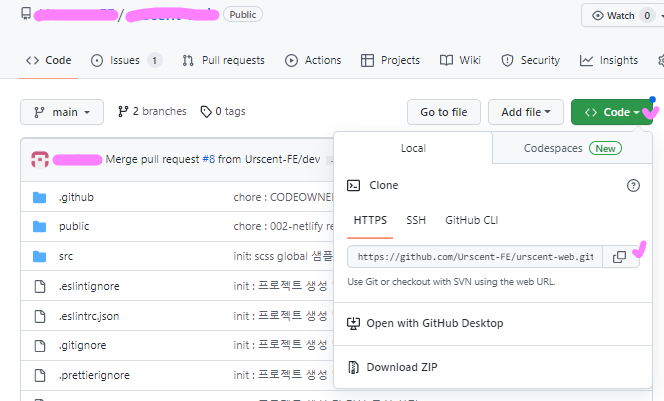View the 0 tags link

click(223, 111)
